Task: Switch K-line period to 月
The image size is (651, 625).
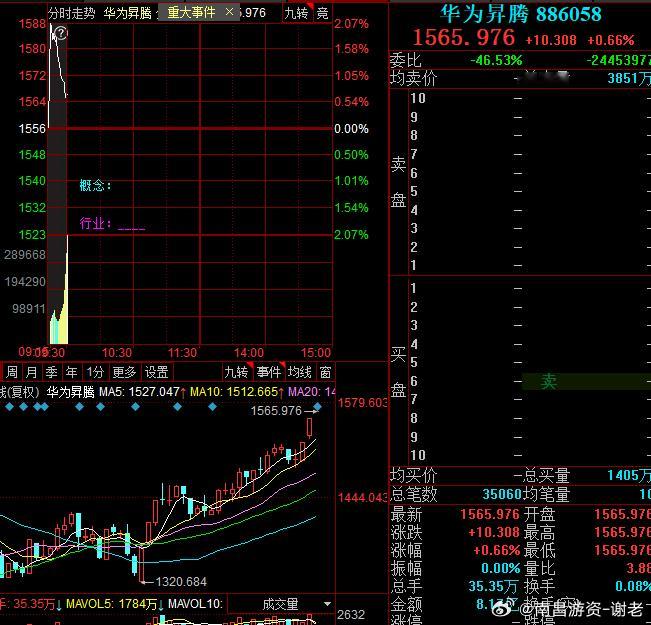Action: coord(32,372)
